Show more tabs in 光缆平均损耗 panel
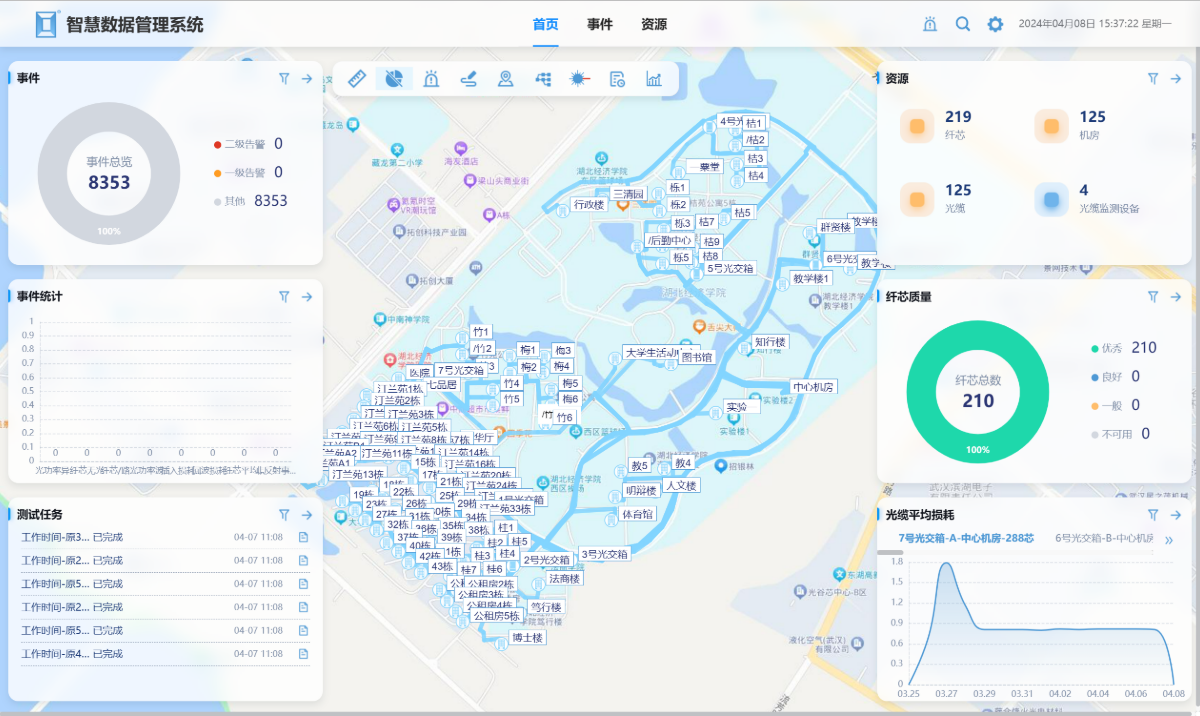The width and height of the screenshot is (1200, 716). tap(1168, 540)
